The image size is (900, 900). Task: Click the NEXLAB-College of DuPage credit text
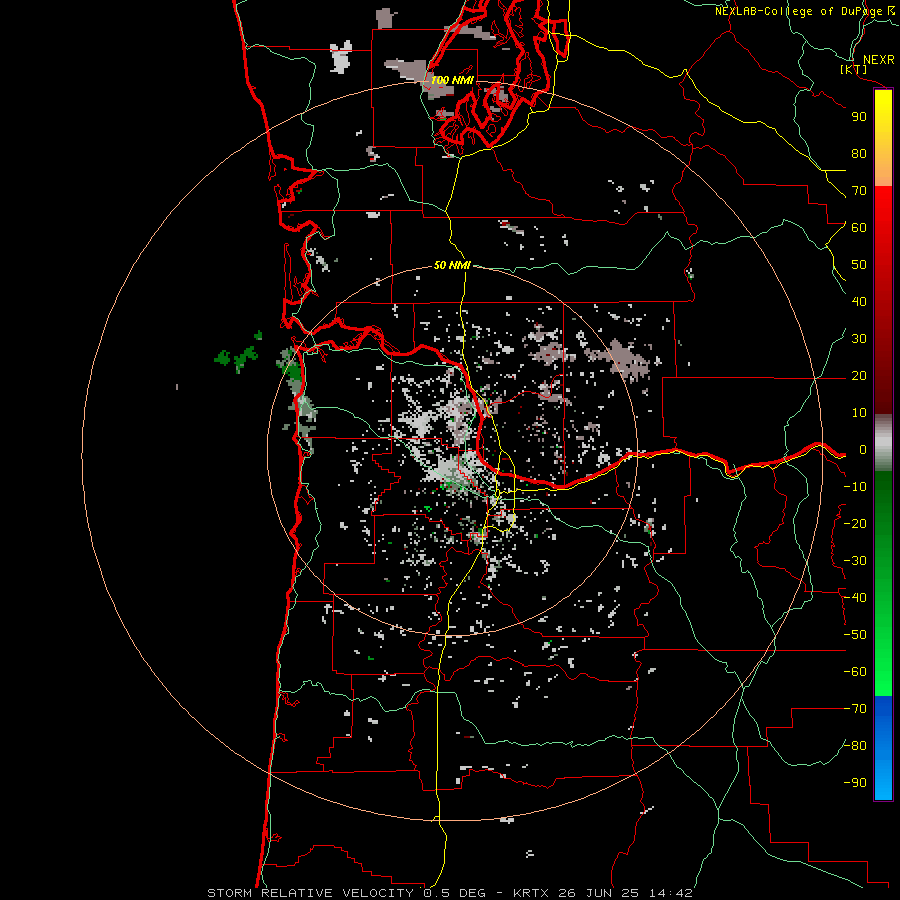point(799,11)
